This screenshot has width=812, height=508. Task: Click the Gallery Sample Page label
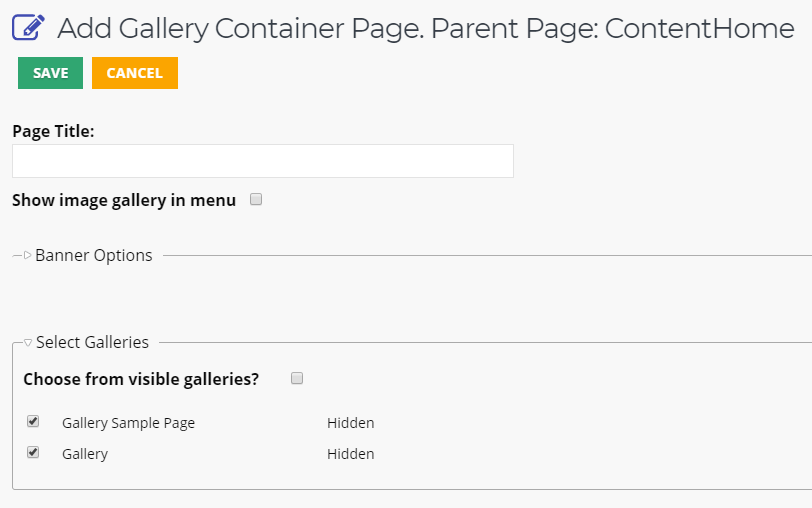pyautogui.click(x=128, y=423)
